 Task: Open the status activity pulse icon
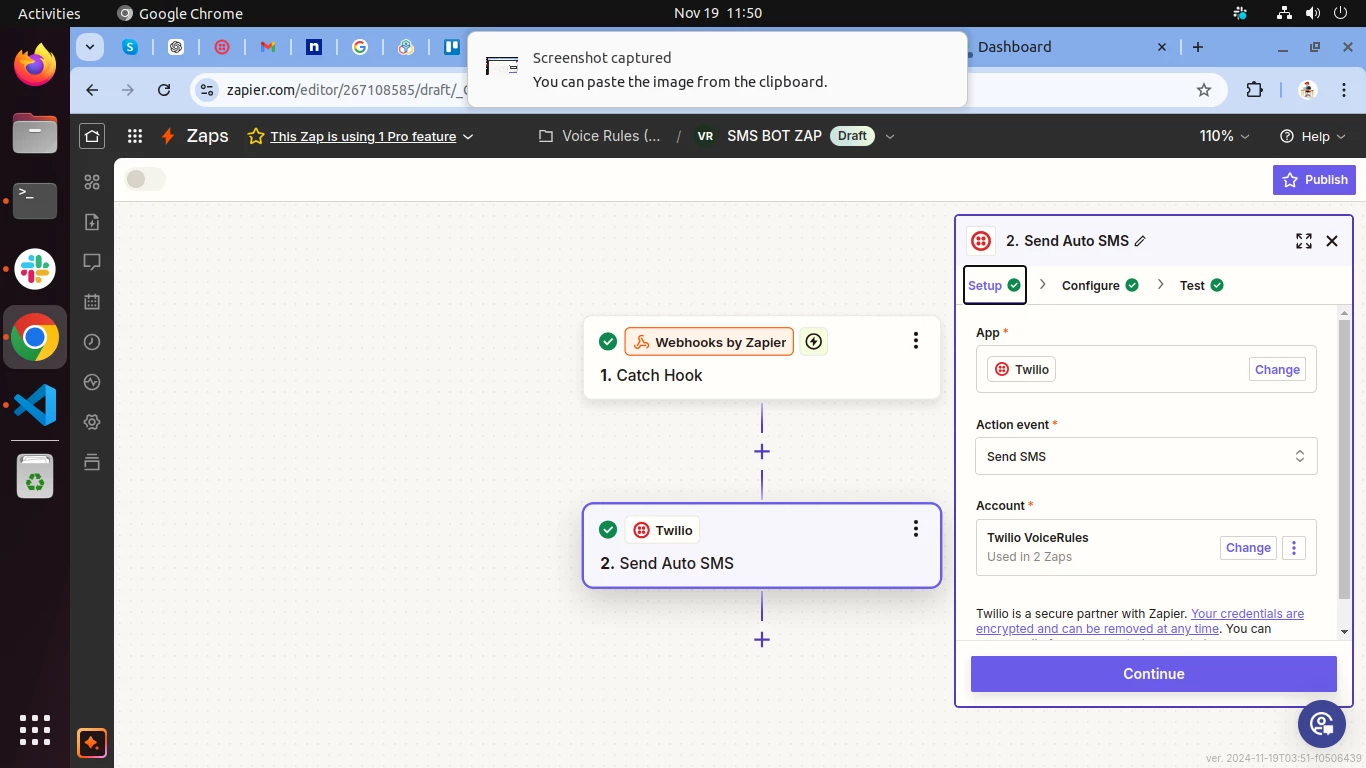point(92,382)
